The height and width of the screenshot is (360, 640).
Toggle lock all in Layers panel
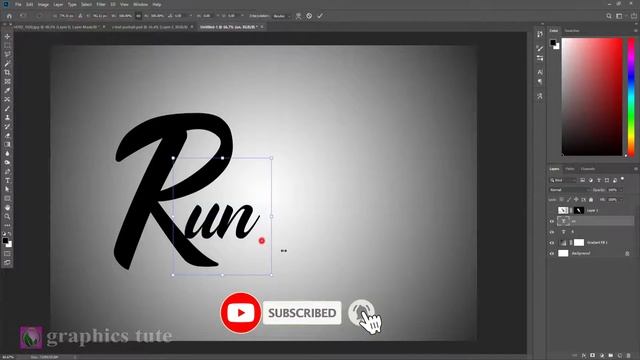point(591,200)
